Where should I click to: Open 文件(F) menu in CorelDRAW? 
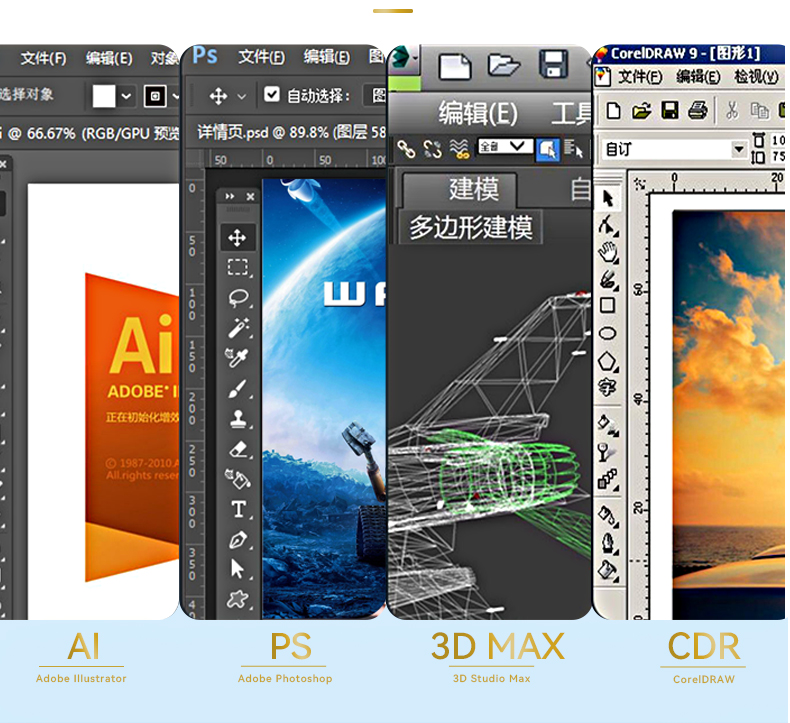(640, 77)
